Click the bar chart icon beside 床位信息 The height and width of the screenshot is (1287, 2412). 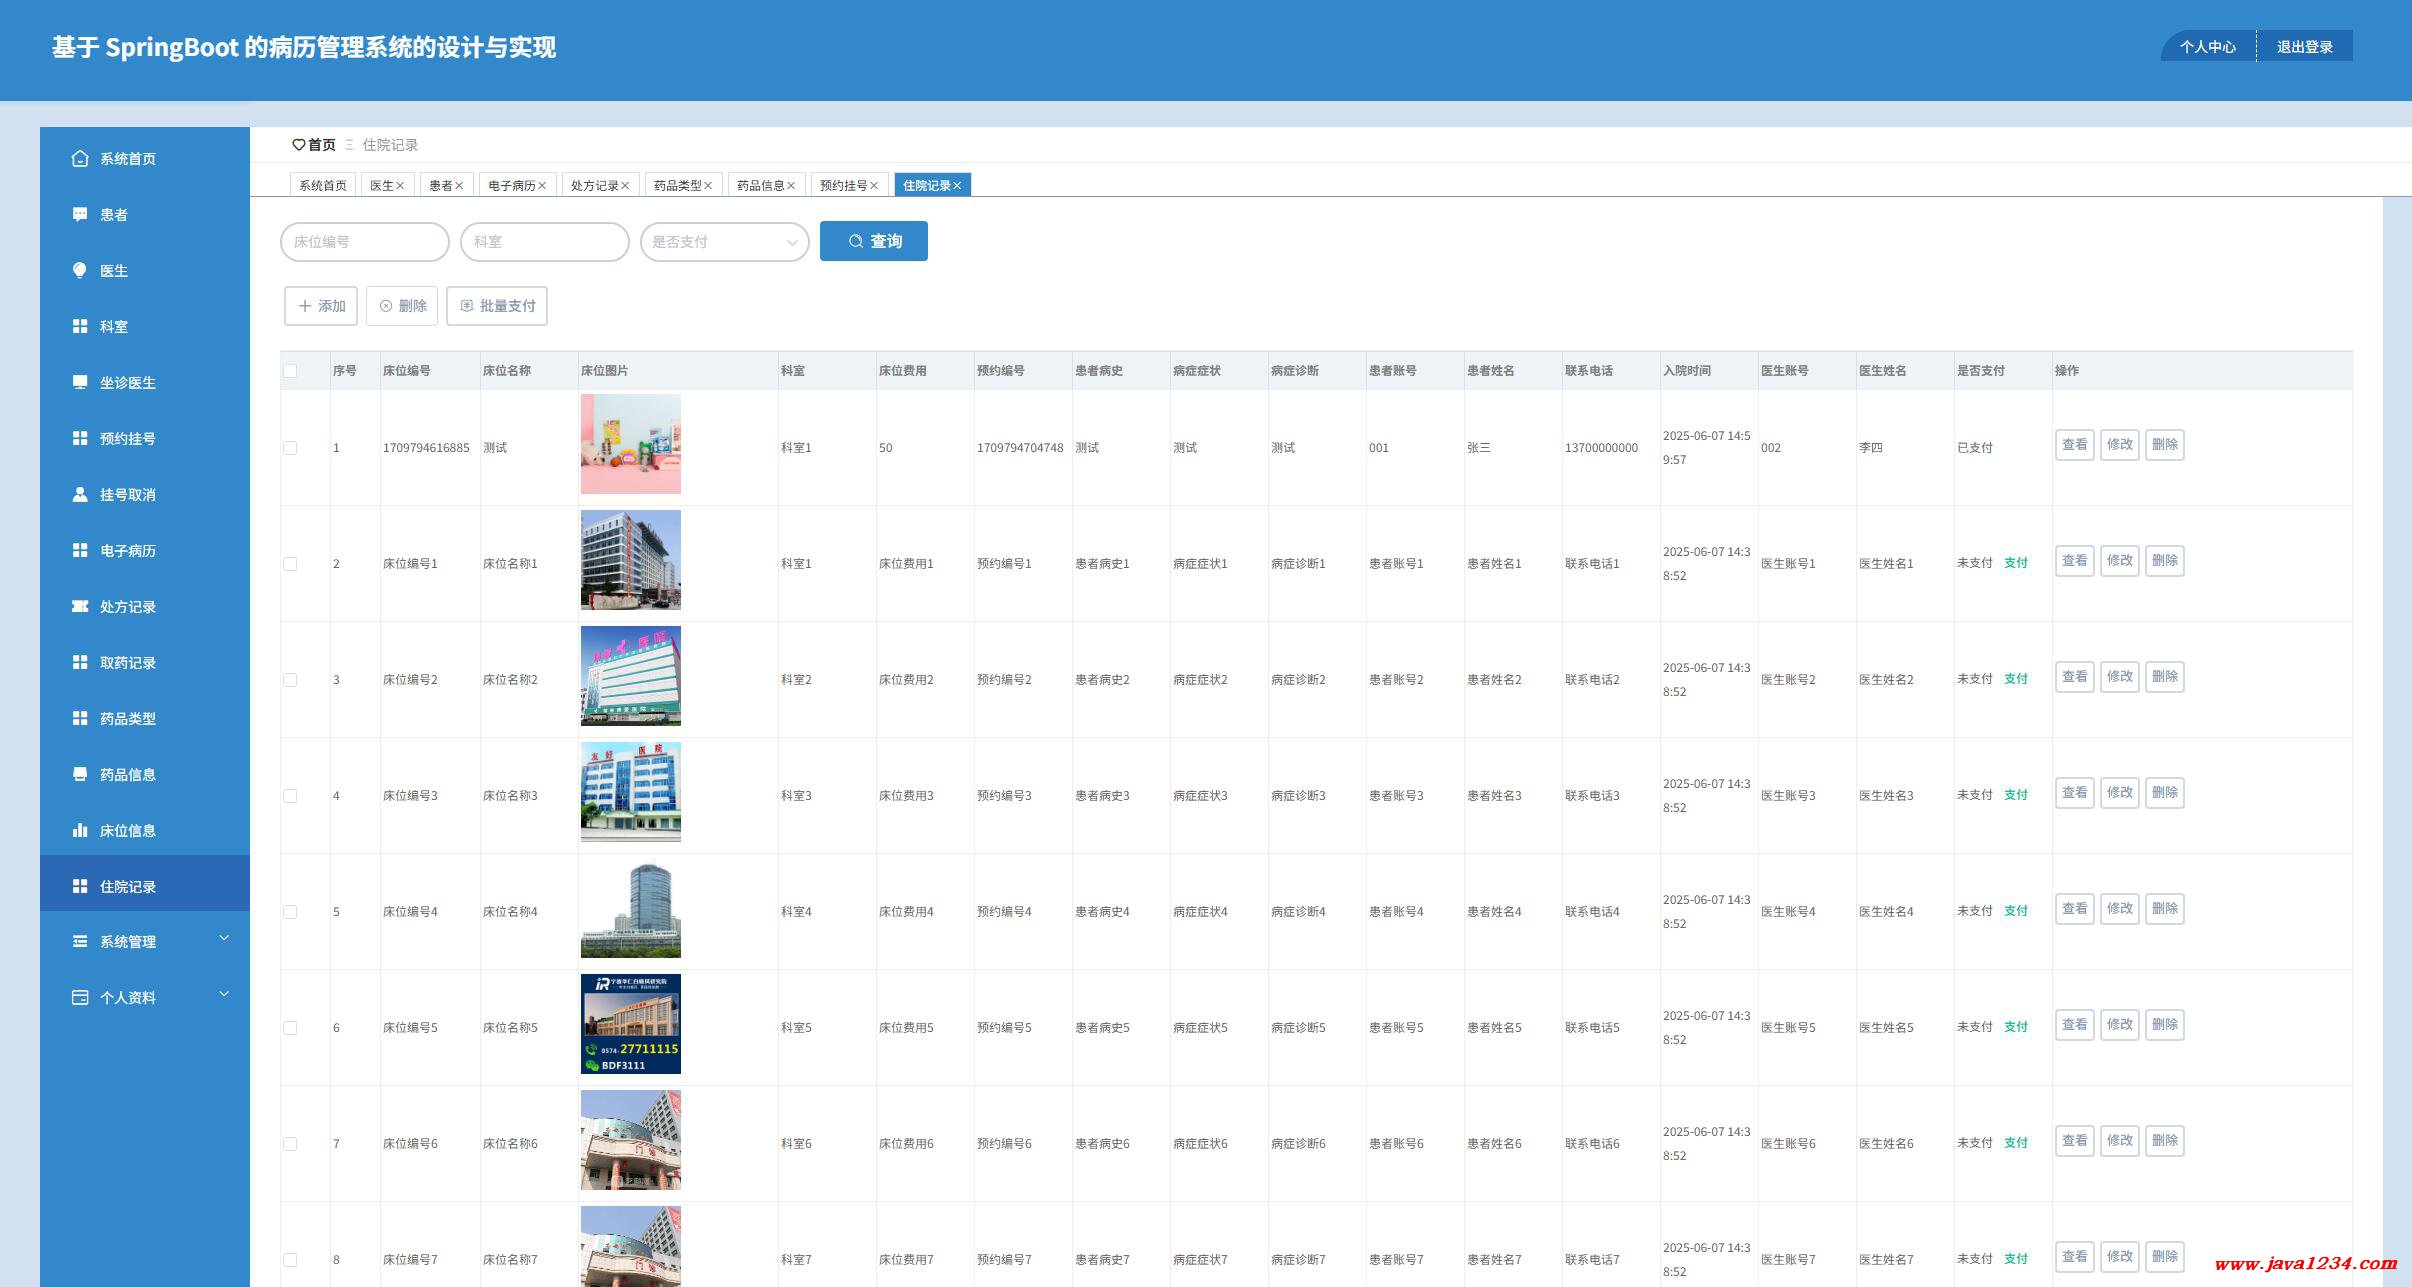point(80,830)
